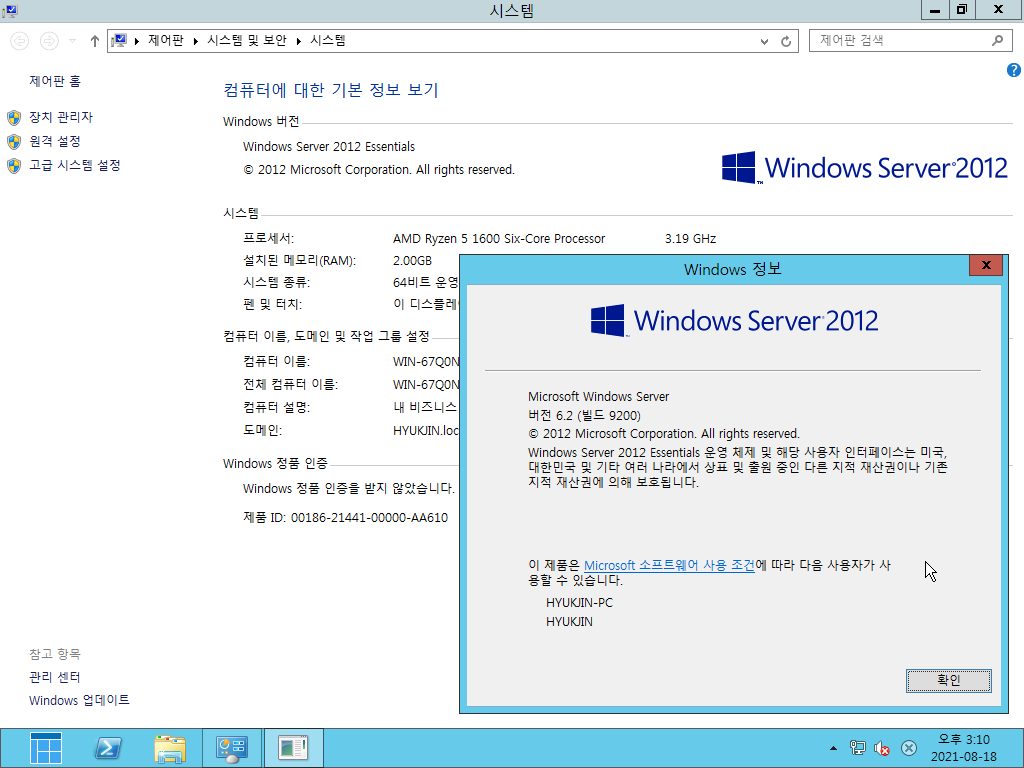This screenshot has height=768, width=1024.
Task: Click the circled X tray icon
Action: click(x=908, y=748)
